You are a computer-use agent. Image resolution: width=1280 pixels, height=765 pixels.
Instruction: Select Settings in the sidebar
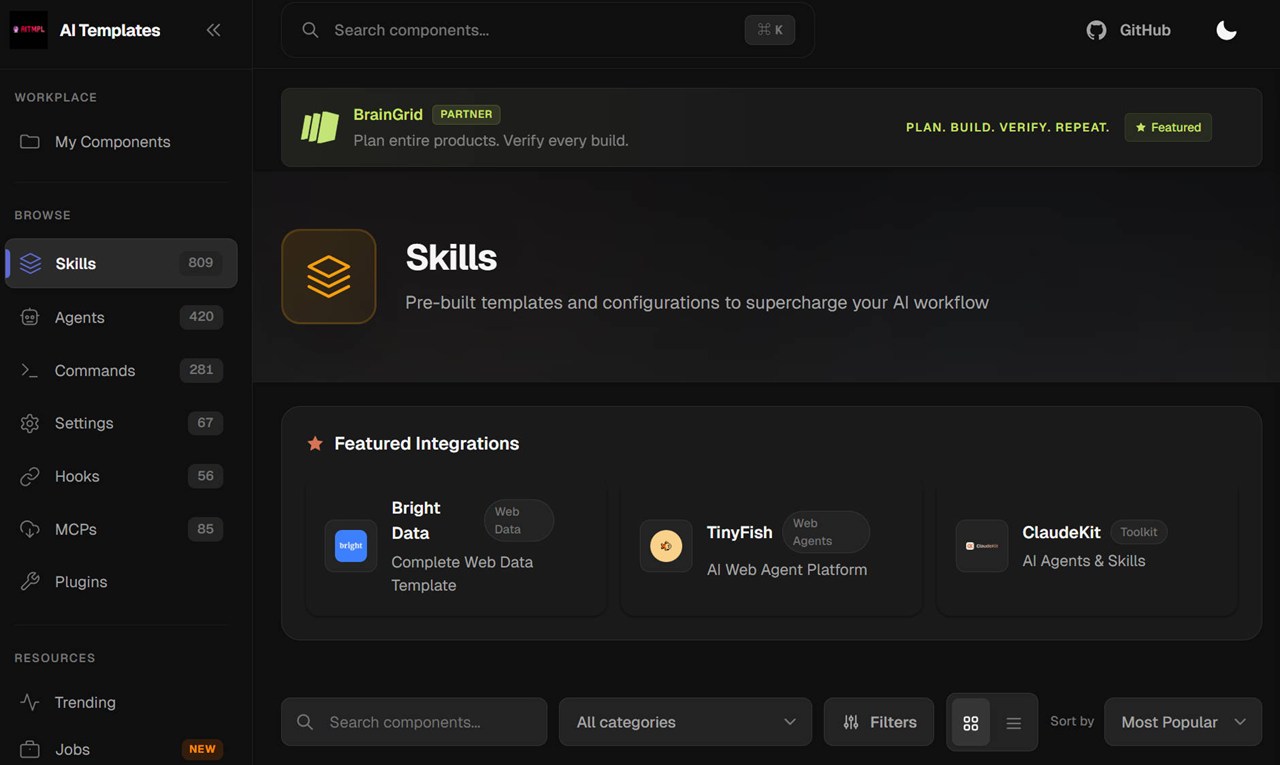121,423
